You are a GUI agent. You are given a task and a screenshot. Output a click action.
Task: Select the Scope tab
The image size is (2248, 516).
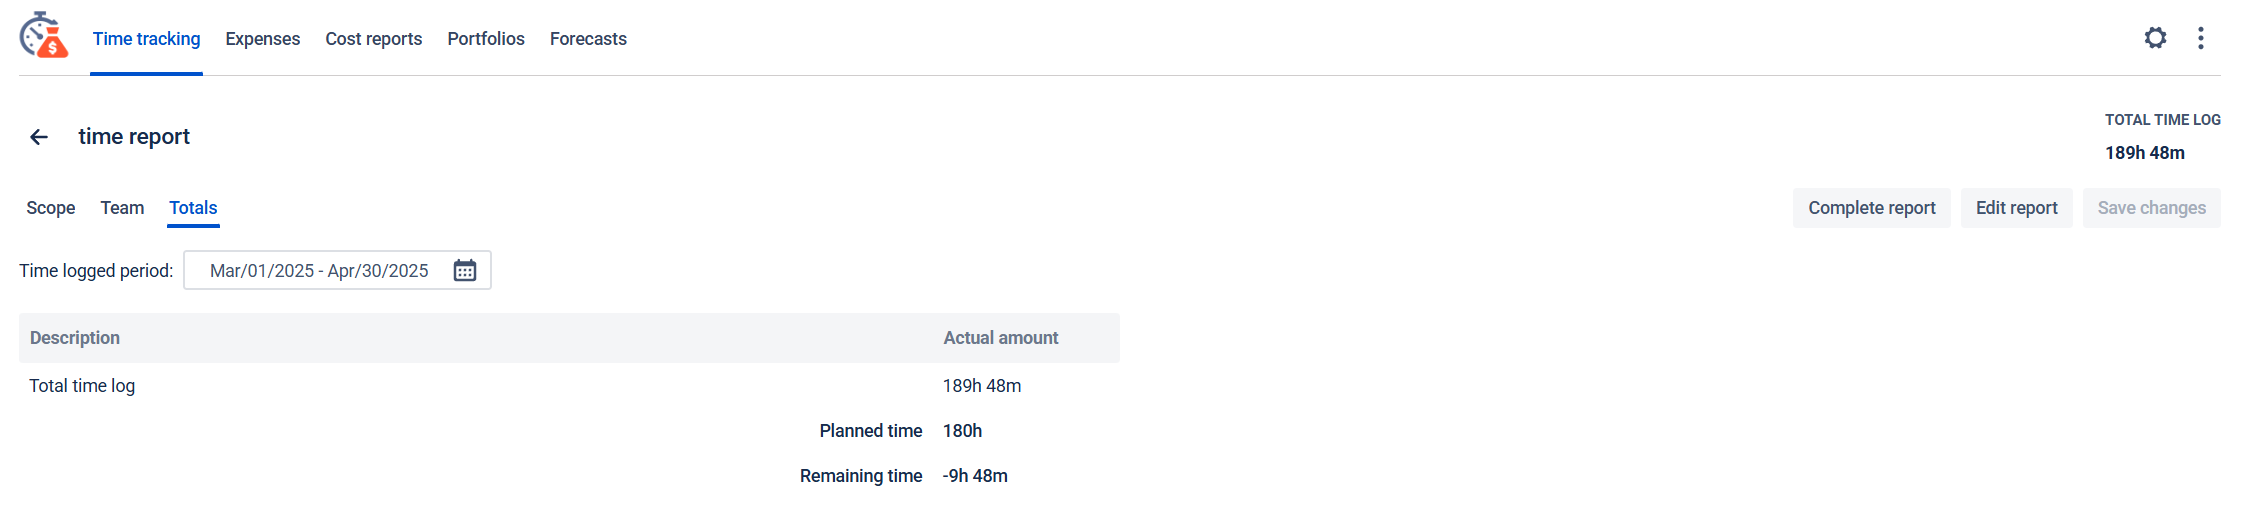51,208
